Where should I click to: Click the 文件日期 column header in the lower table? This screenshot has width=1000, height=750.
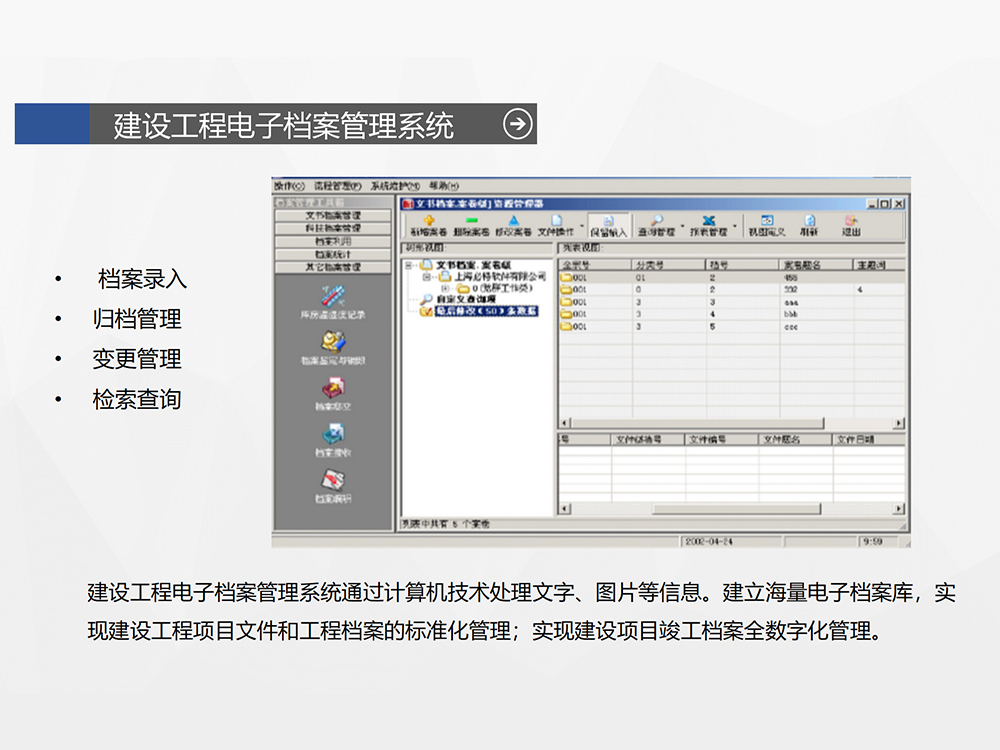click(x=869, y=439)
